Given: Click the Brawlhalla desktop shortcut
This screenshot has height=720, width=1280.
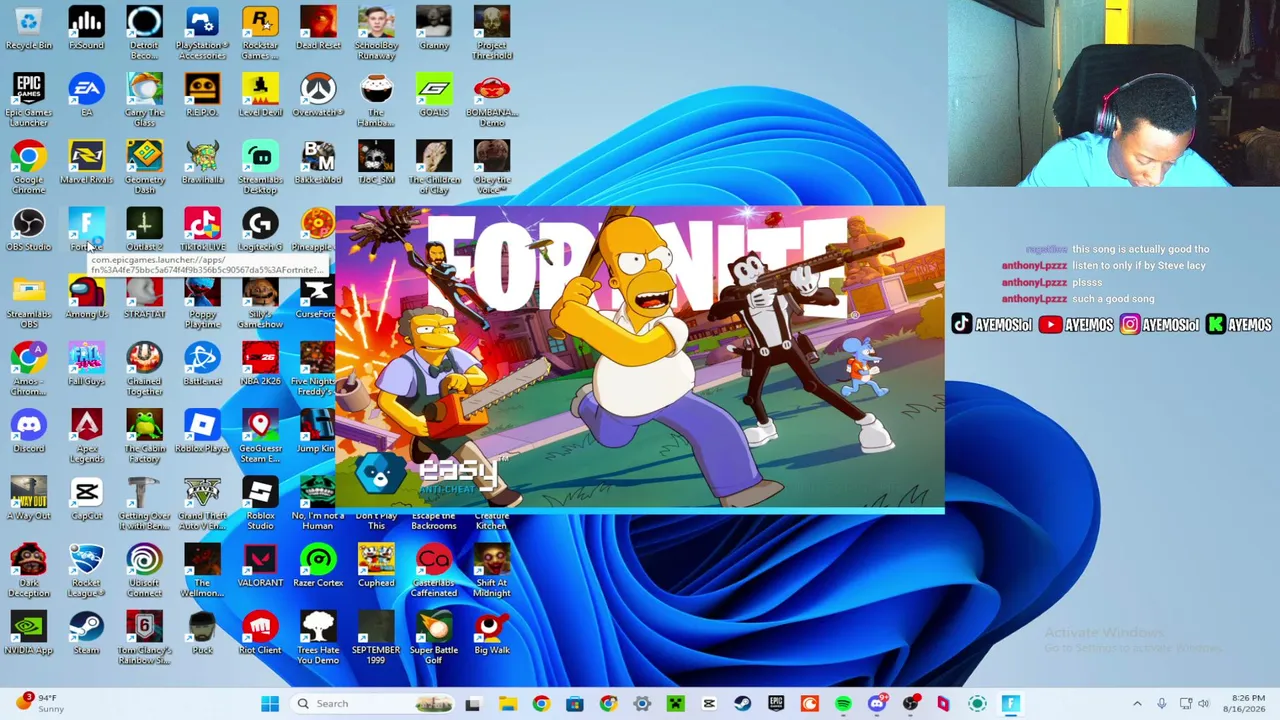Looking at the screenshot, I should click(x=202, y=162).
